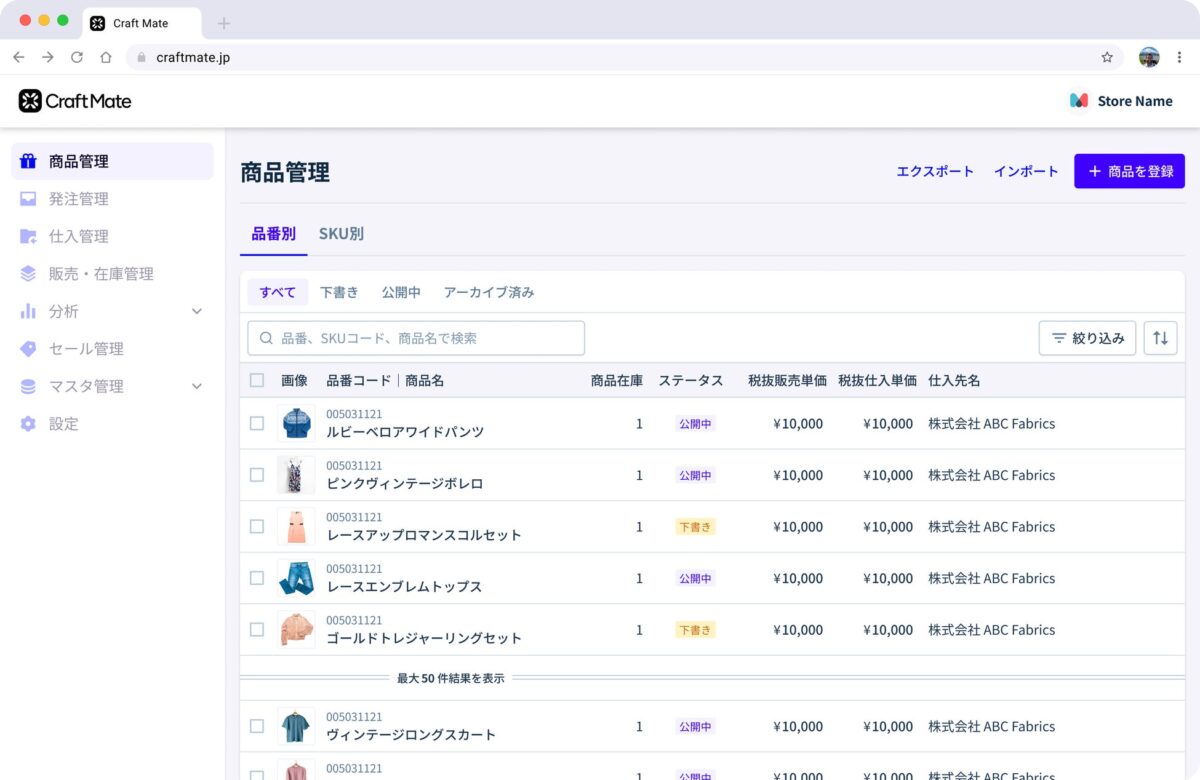Expand the 分析 sidebar menu
Screen dimensions: 1200x780
198,311
